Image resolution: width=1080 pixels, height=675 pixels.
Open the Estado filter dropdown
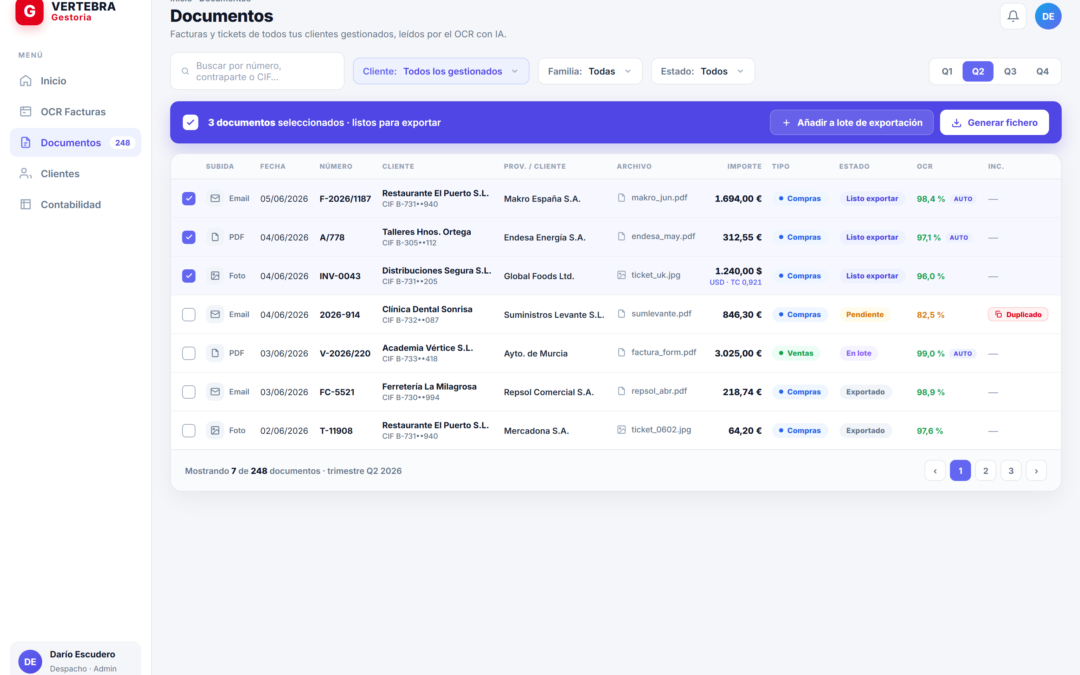click(x=703, y=71)
